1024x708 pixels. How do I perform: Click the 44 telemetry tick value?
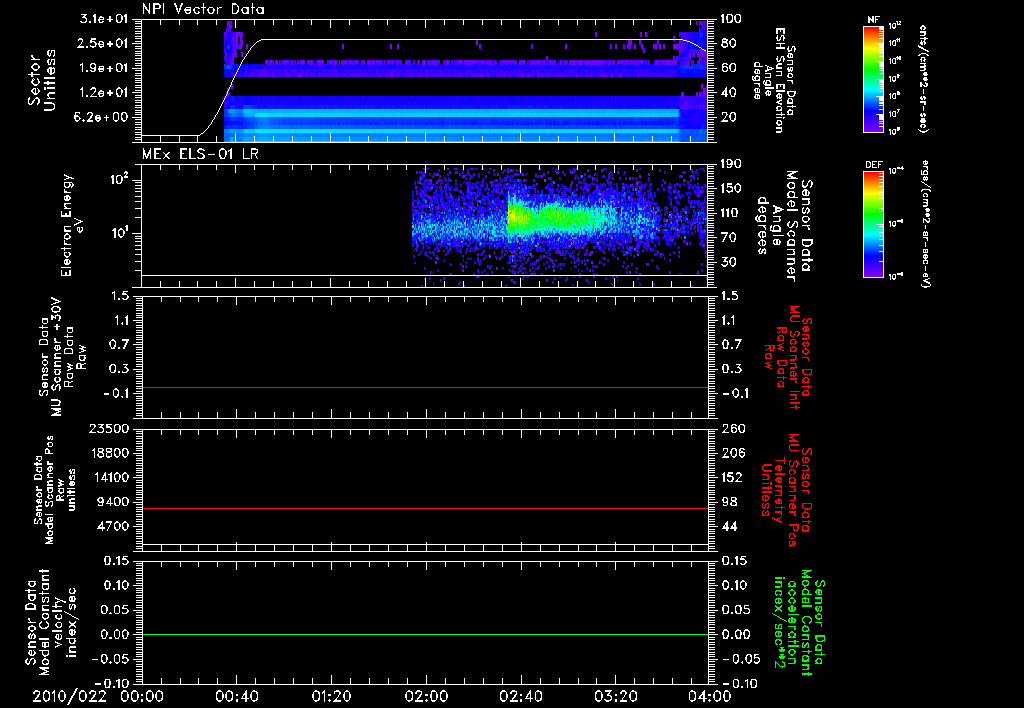pyautogui.click(x=728, y=526)
